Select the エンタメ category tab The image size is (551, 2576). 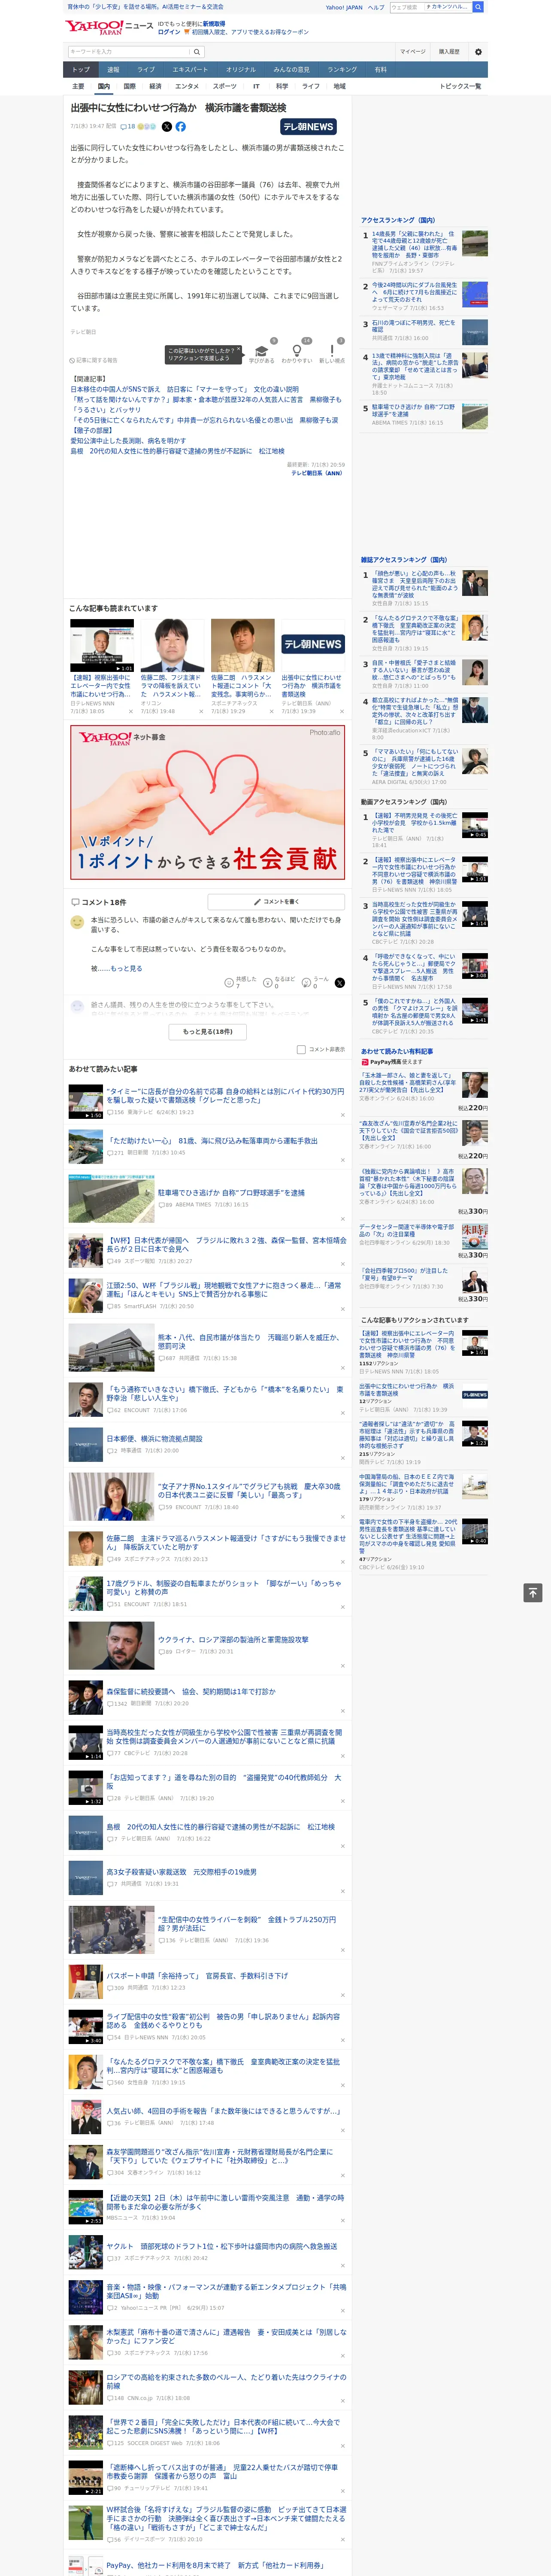point(187,86)
